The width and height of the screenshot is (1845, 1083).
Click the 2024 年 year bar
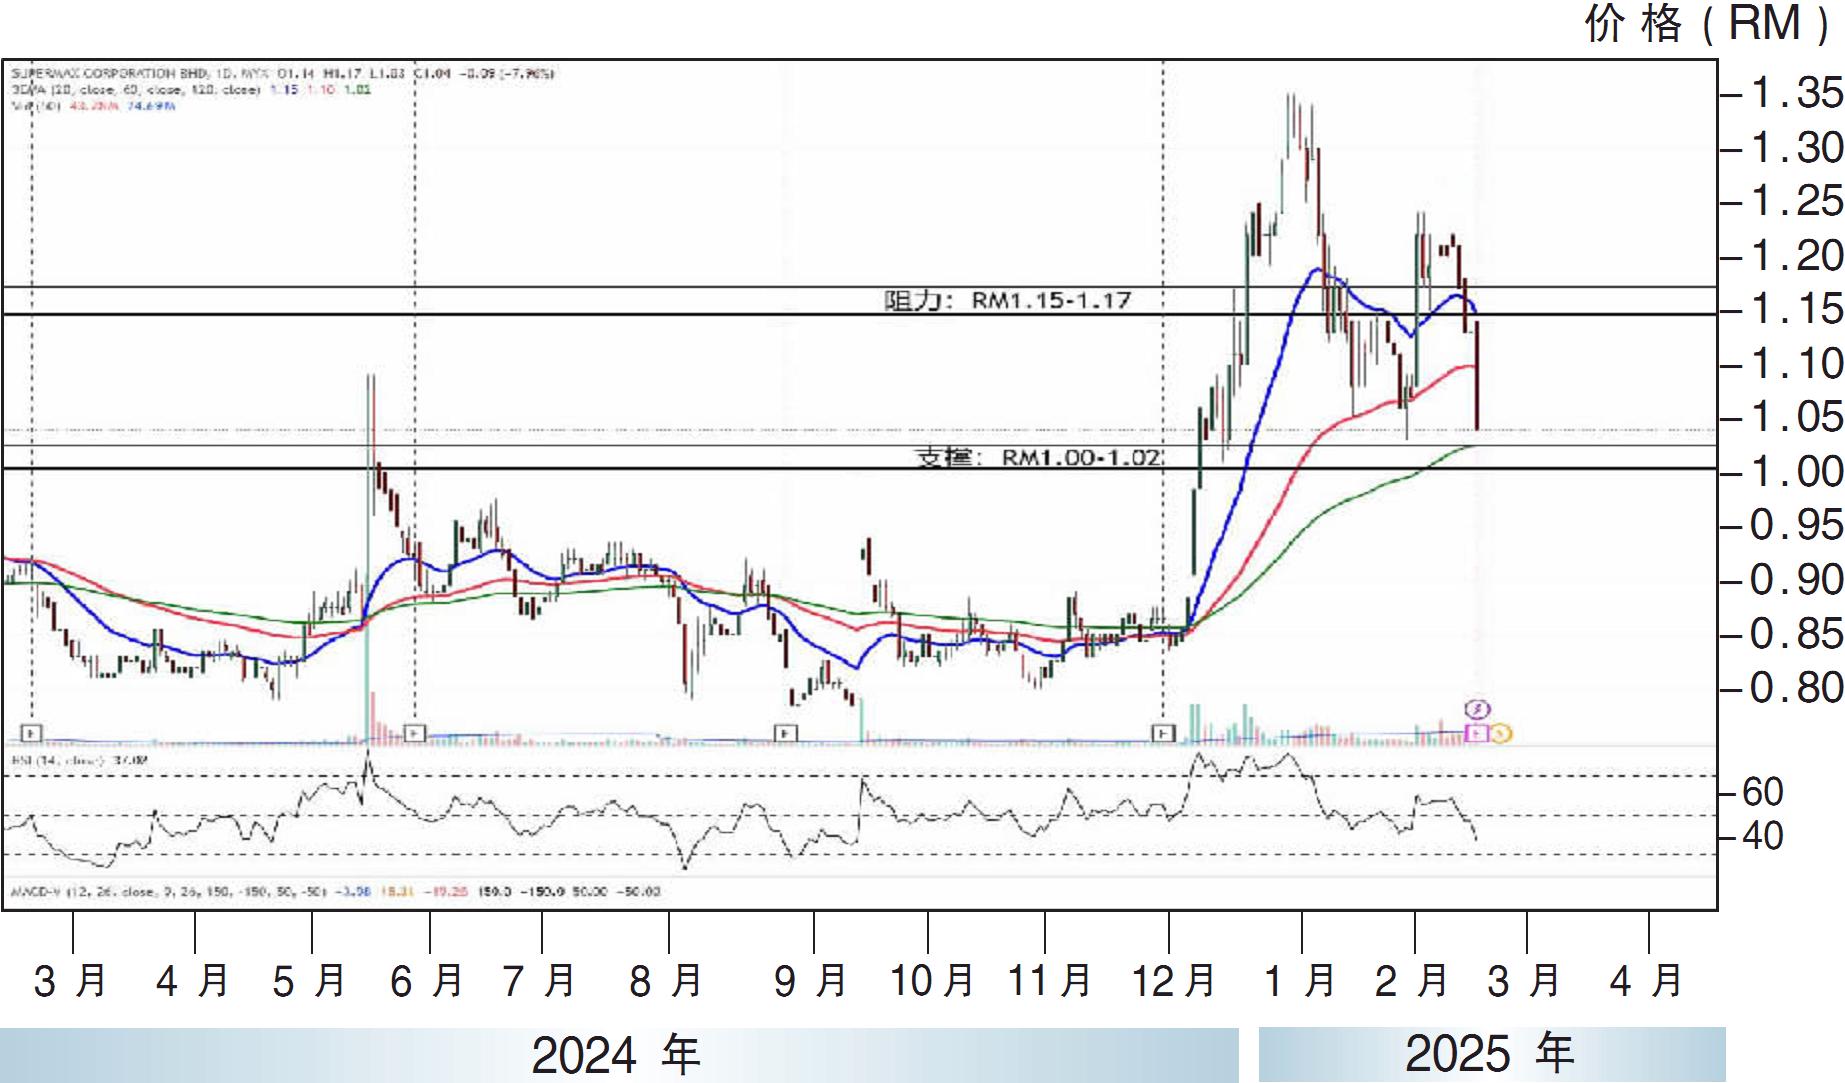(x=618, y=1055)
